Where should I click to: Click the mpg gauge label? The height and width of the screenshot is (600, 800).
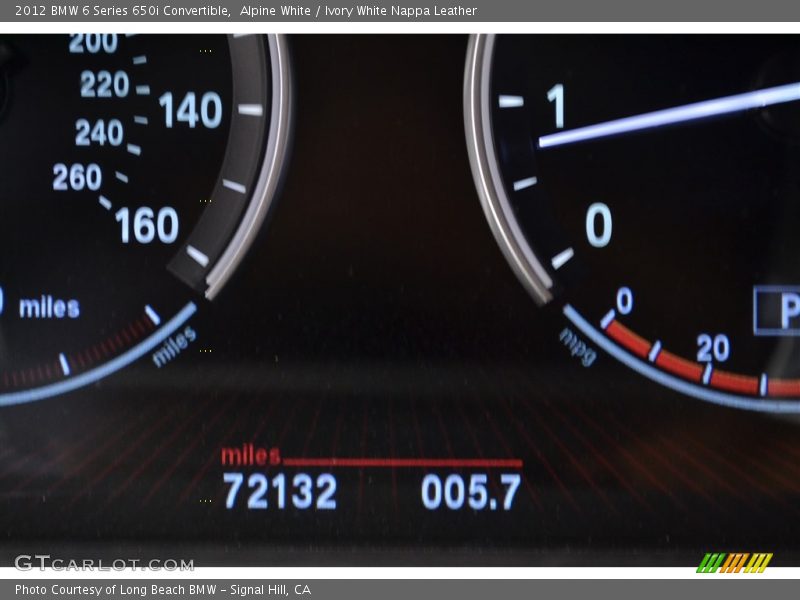[579, 346]
